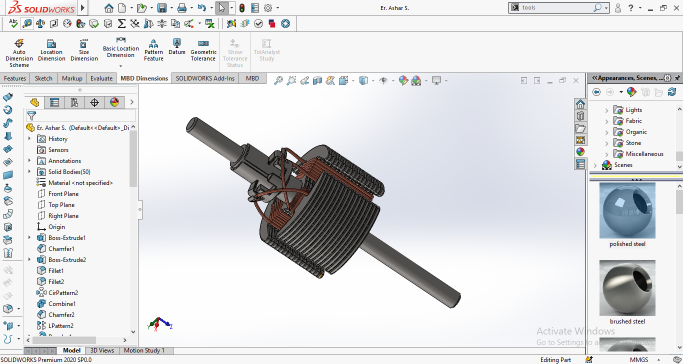Click the Save icon in title toolbar
The image size is (683, 364).
(x=162, y=8)
